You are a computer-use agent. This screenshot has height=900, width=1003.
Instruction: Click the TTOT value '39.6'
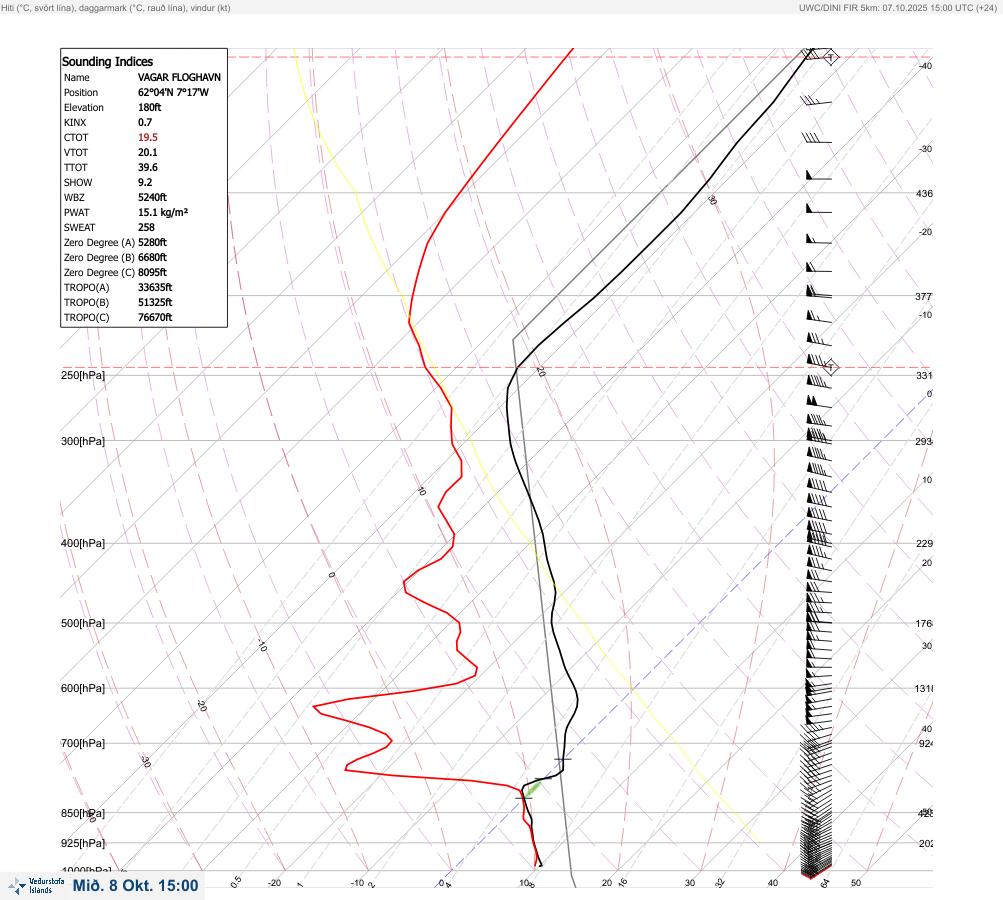pyautogui.click(x=148, y=167)
